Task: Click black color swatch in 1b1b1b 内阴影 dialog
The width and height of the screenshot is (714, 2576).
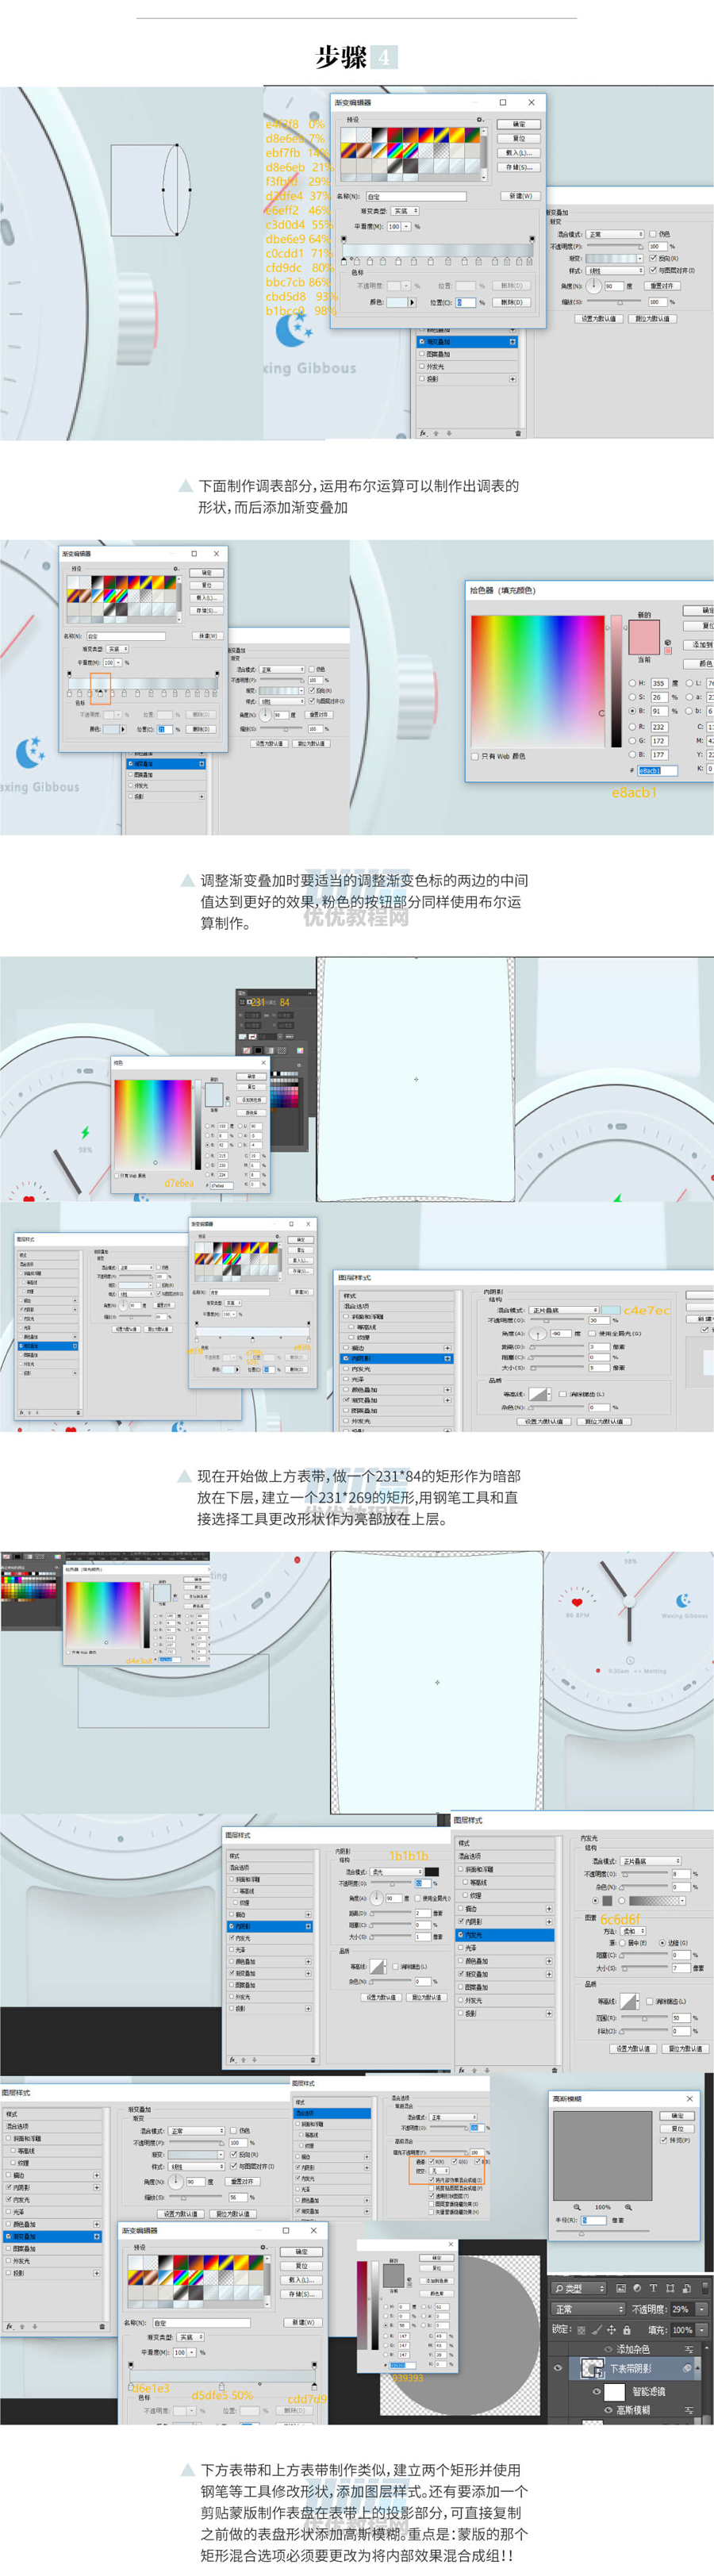Action: pyautogui.click(x=431, y=1872)
